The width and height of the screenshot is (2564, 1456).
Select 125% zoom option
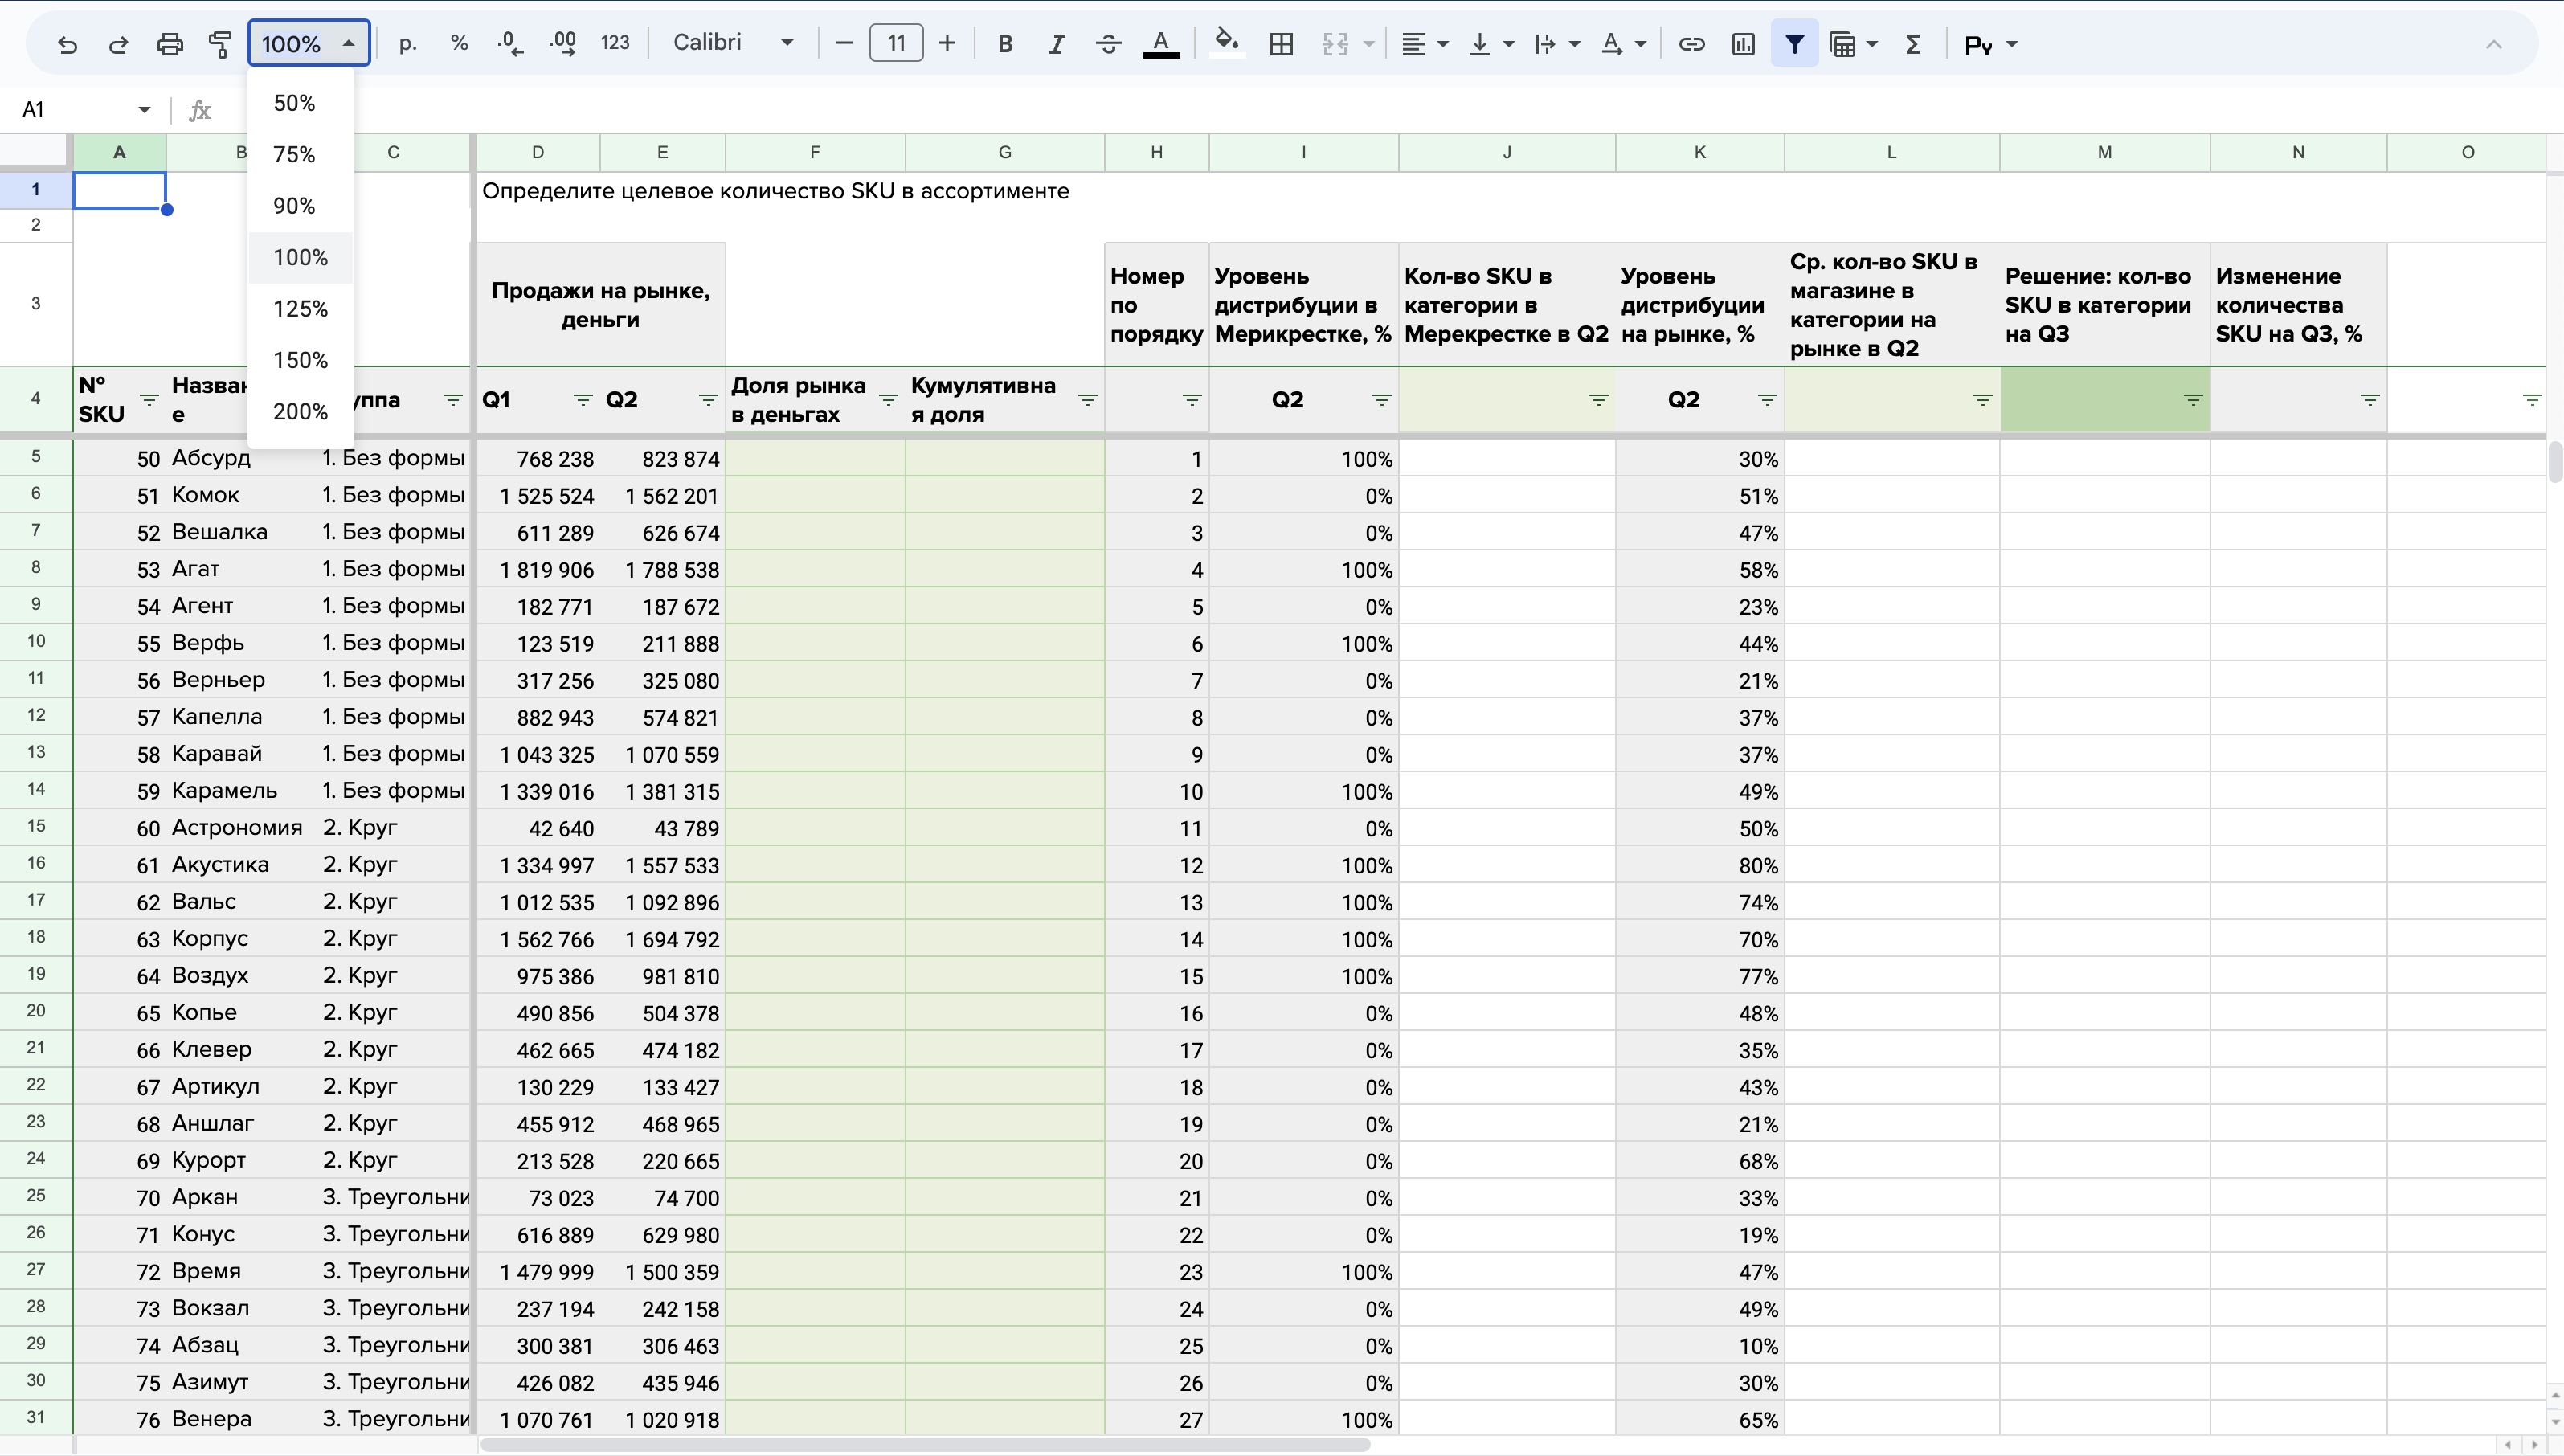pos(300,309)
